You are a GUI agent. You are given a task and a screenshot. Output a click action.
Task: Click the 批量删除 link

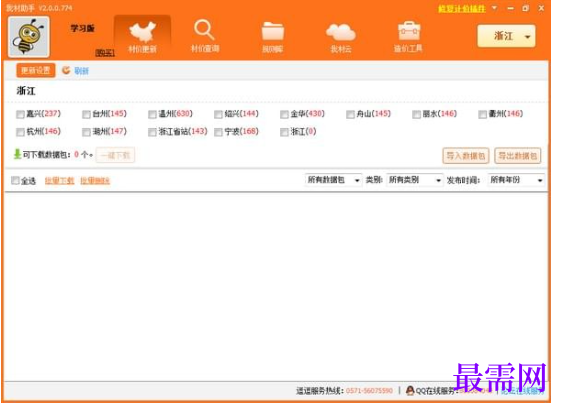point(95,181)
